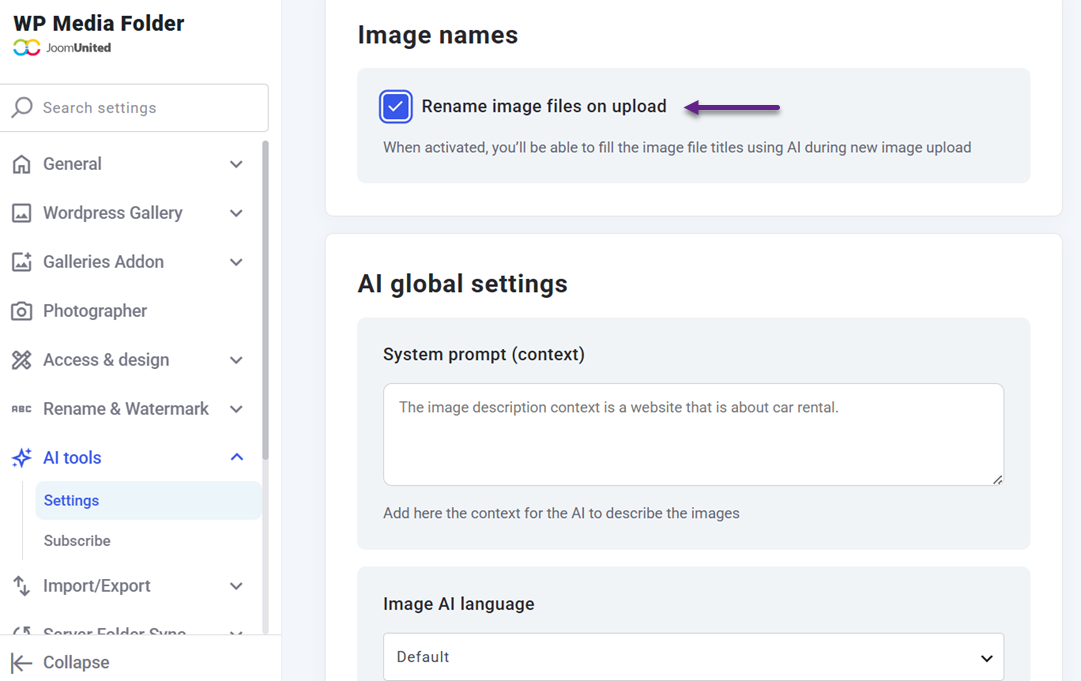Click the search magnifier icon
The width and height of the screenshot is (1081, 681).
(22, 107)
